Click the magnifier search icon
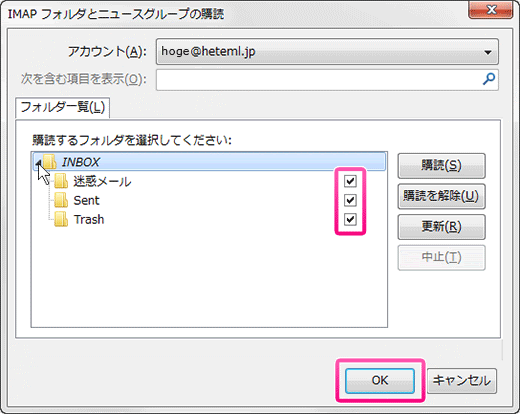The height and width of the screenshot is (414, 520). pos(489,79)
